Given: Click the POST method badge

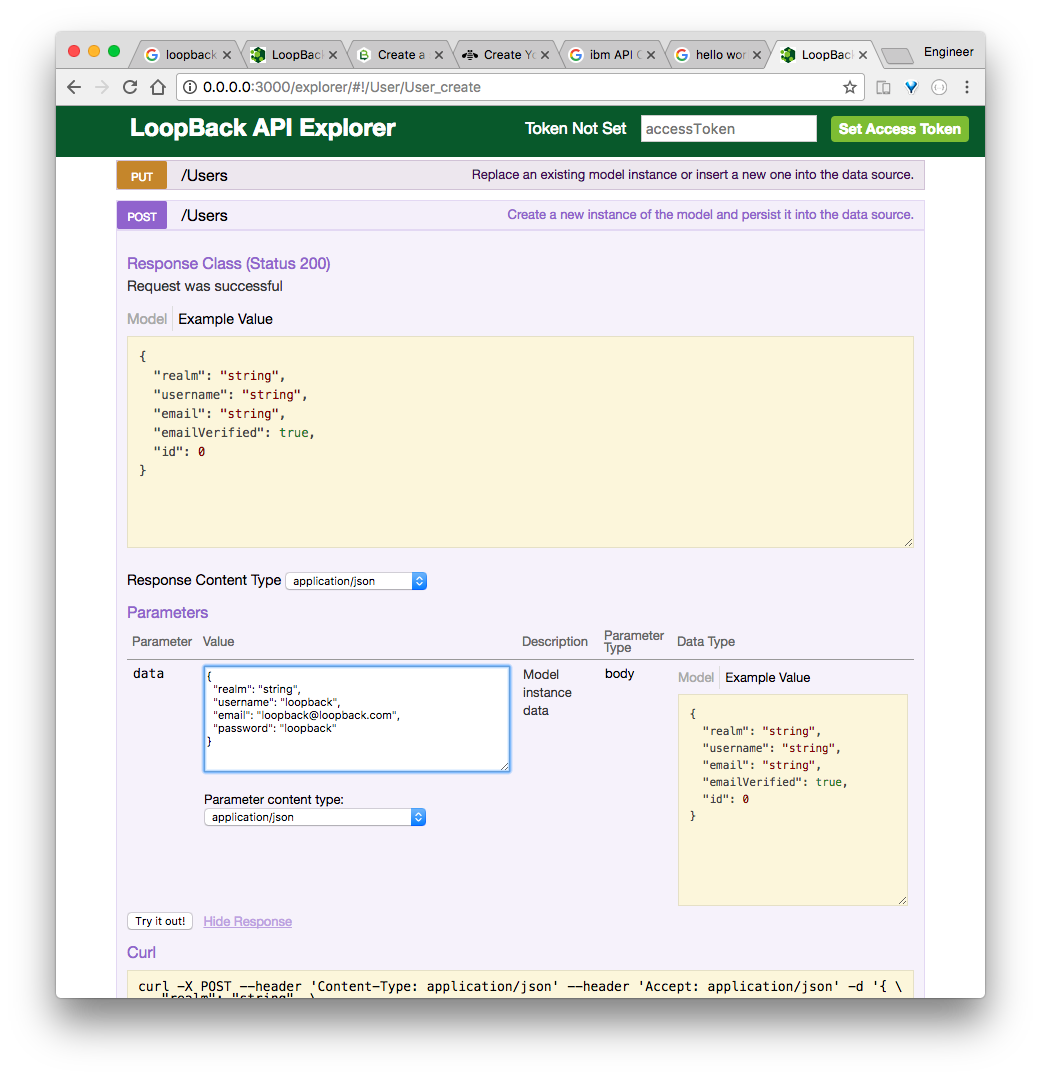Looking at the screenshot, I should click(142, 216).
